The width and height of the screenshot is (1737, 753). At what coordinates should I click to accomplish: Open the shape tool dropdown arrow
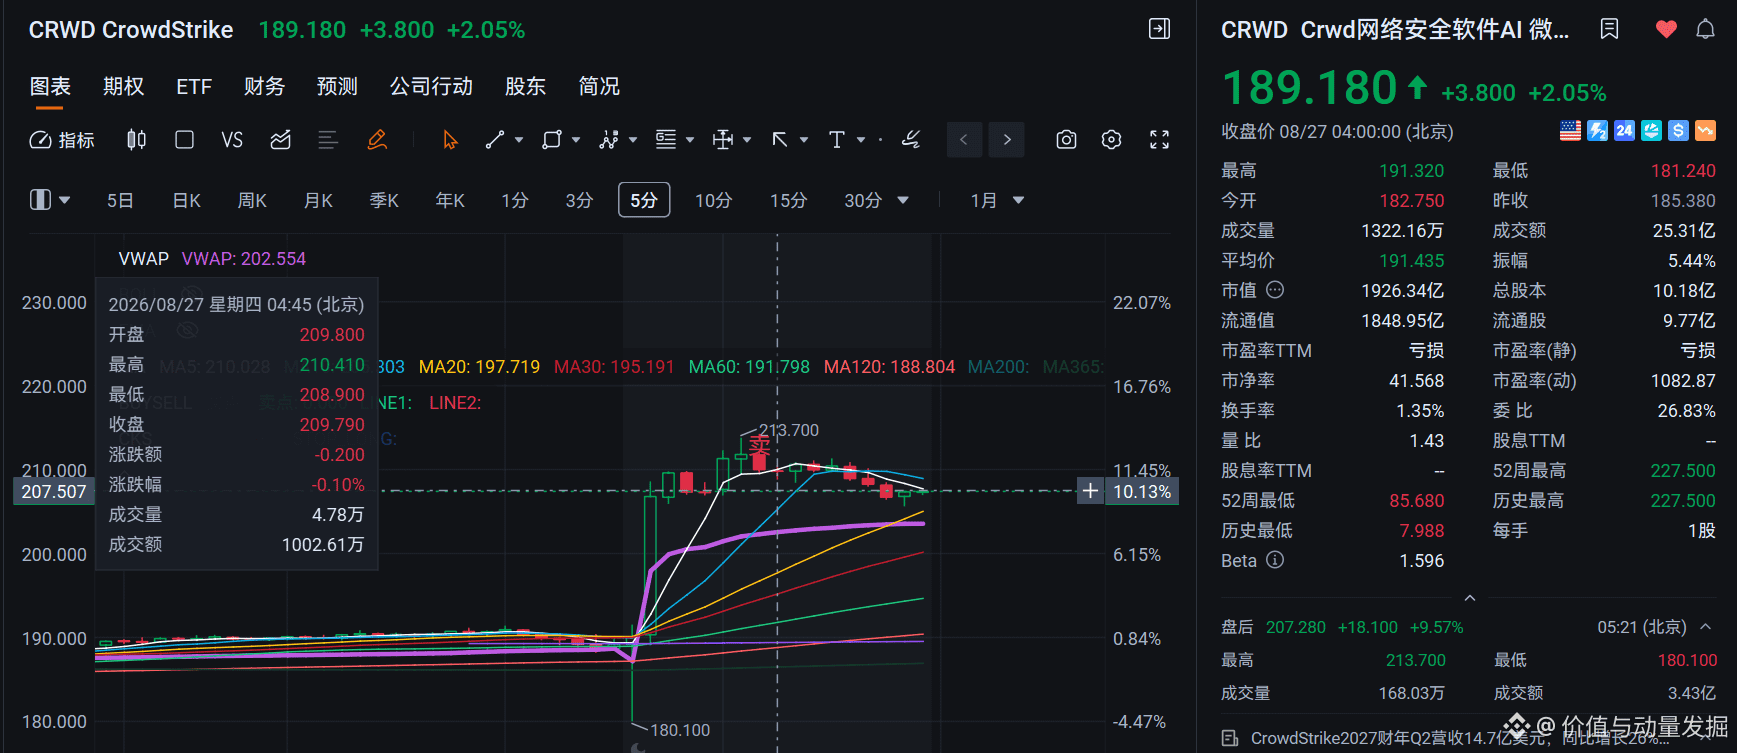[576, 140]
